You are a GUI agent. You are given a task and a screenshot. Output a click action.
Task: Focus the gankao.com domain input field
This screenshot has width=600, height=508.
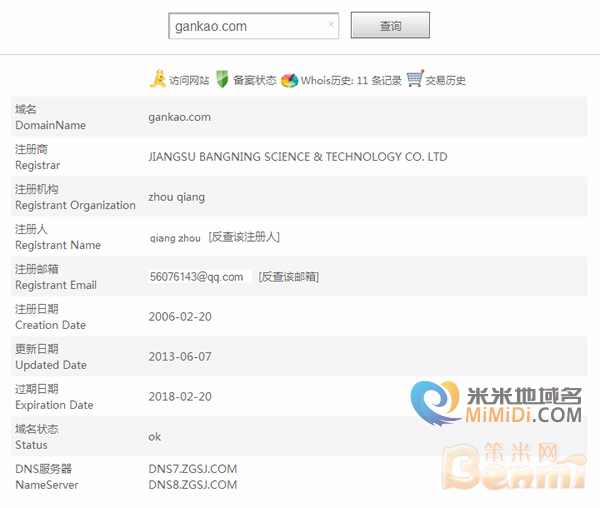[x=253, y=26]
